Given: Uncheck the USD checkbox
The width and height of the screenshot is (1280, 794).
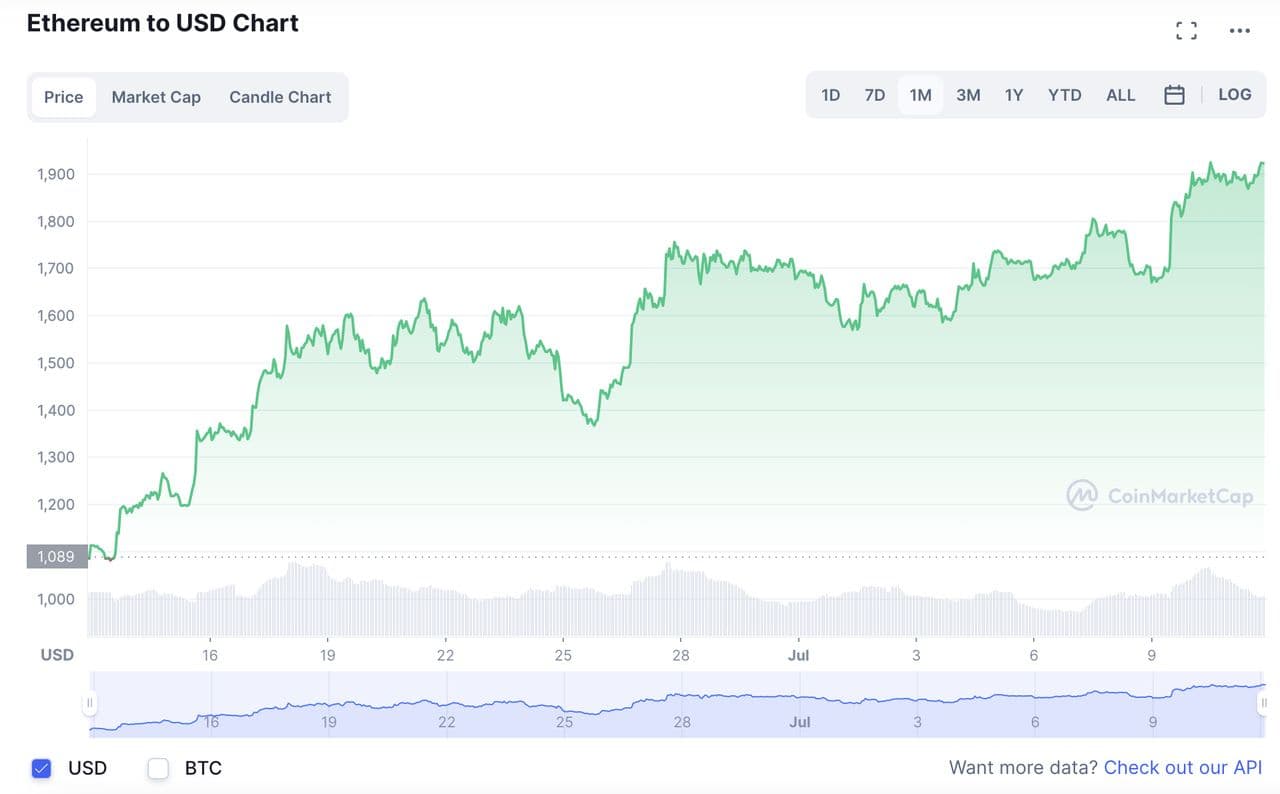Looking at the screenshot, I should click(41, 768).
